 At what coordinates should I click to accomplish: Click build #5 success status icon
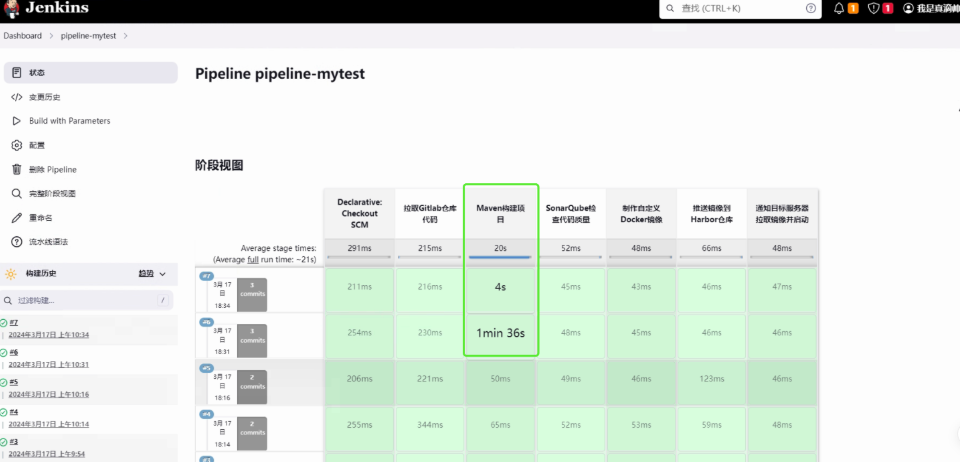point(4,382)
